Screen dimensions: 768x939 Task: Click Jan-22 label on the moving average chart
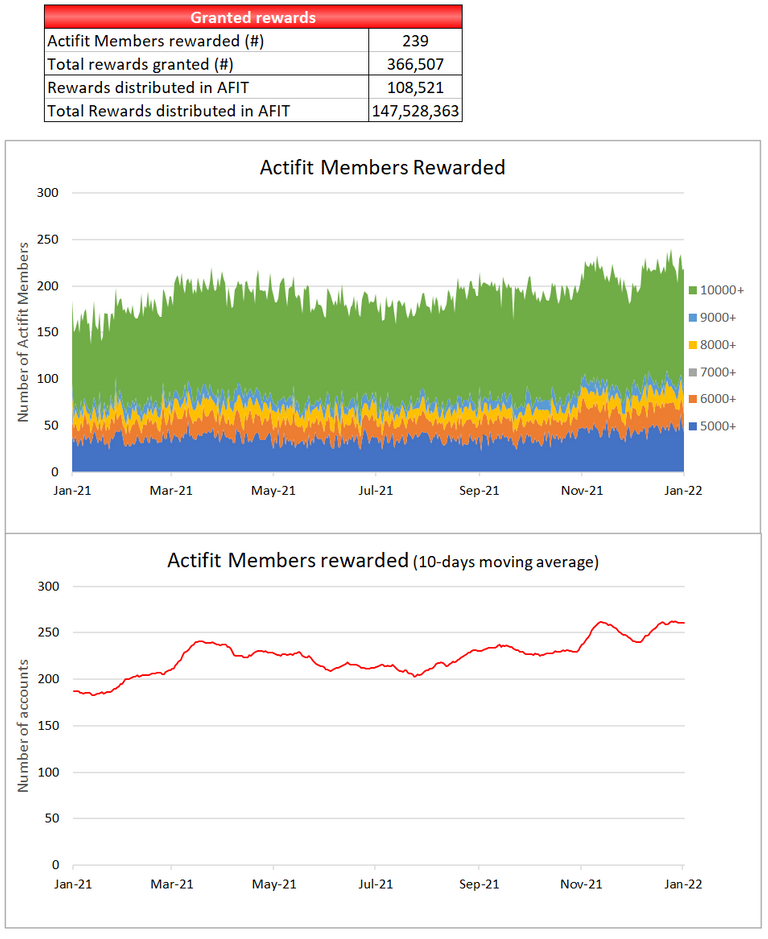tap(683, 884)
